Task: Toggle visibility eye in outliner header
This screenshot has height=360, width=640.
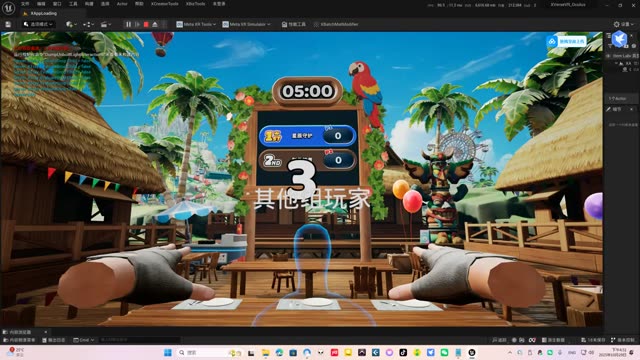Action: 609,56
